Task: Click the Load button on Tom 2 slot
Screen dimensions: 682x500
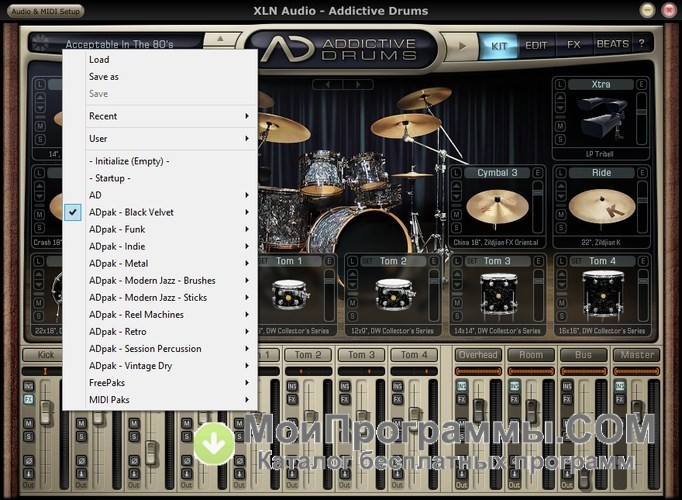Action: click(x=353, y=261)
